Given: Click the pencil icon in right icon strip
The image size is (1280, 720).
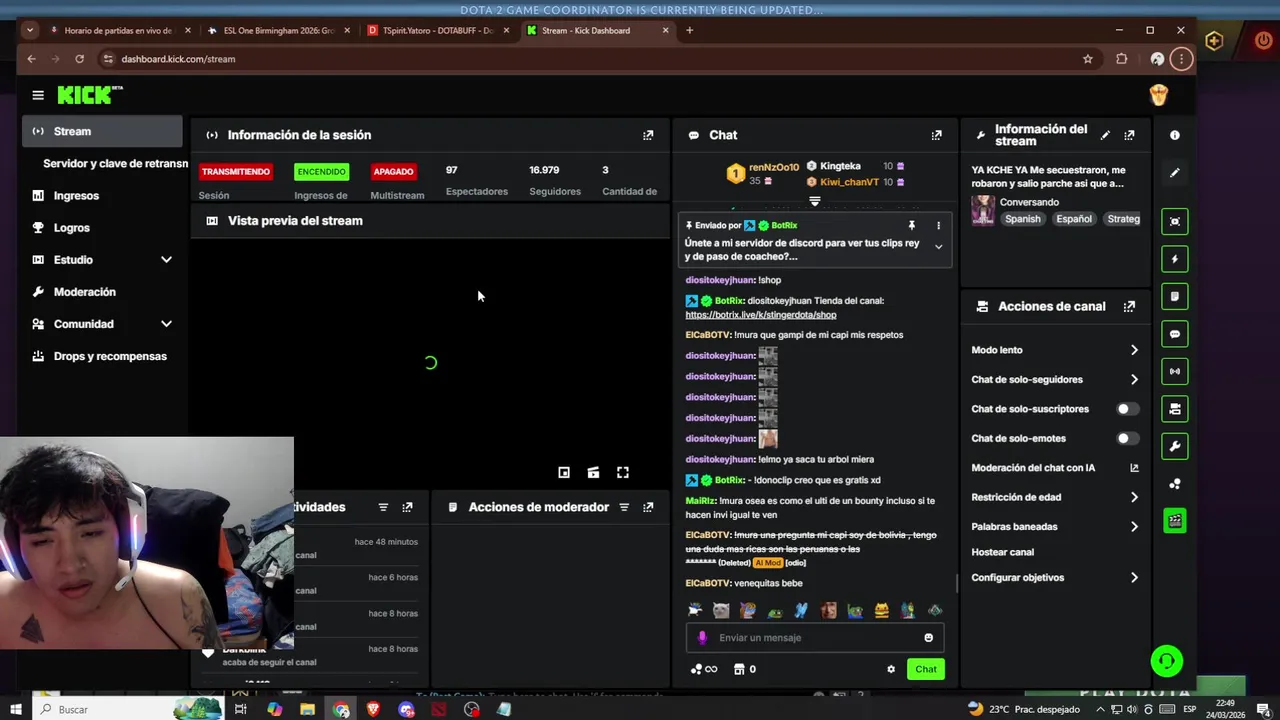Looking at the screenshot, I should tap(1175, 173).
